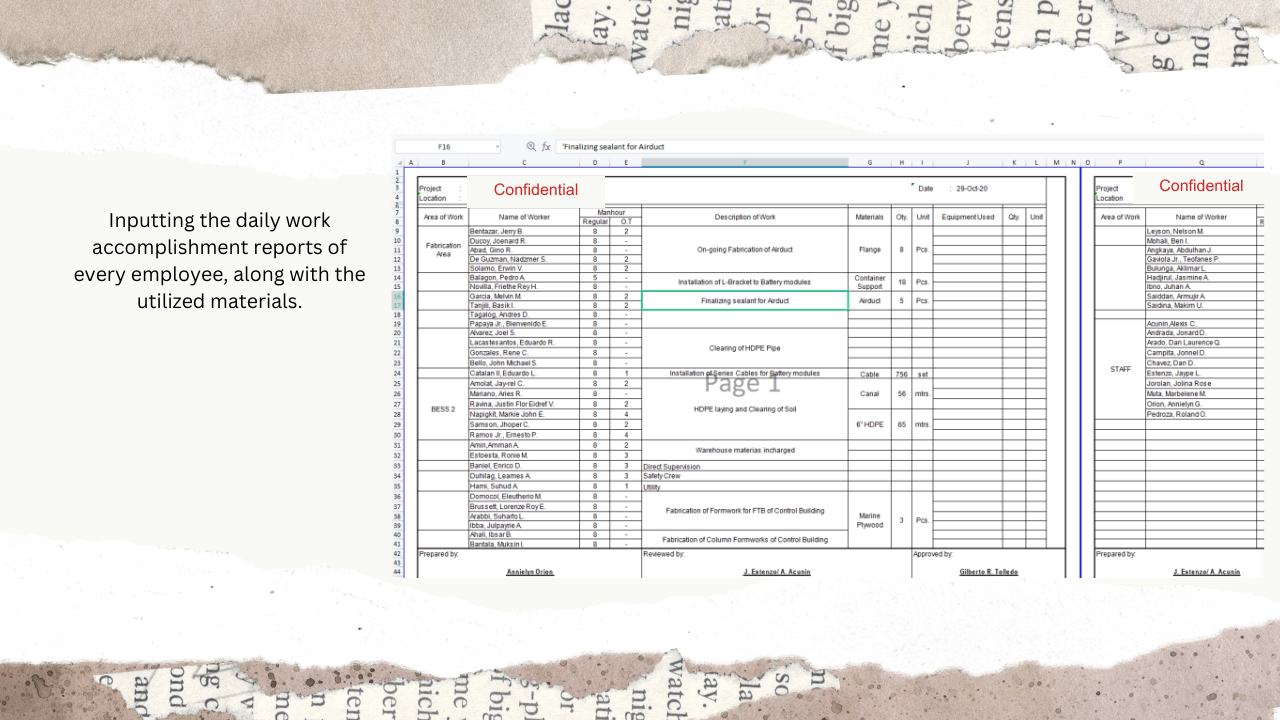Select worker cell 'Hadjirul, Jasmine A.'
The width and height of the screenshot is (1280, 720).
(x=1201, y=277)
